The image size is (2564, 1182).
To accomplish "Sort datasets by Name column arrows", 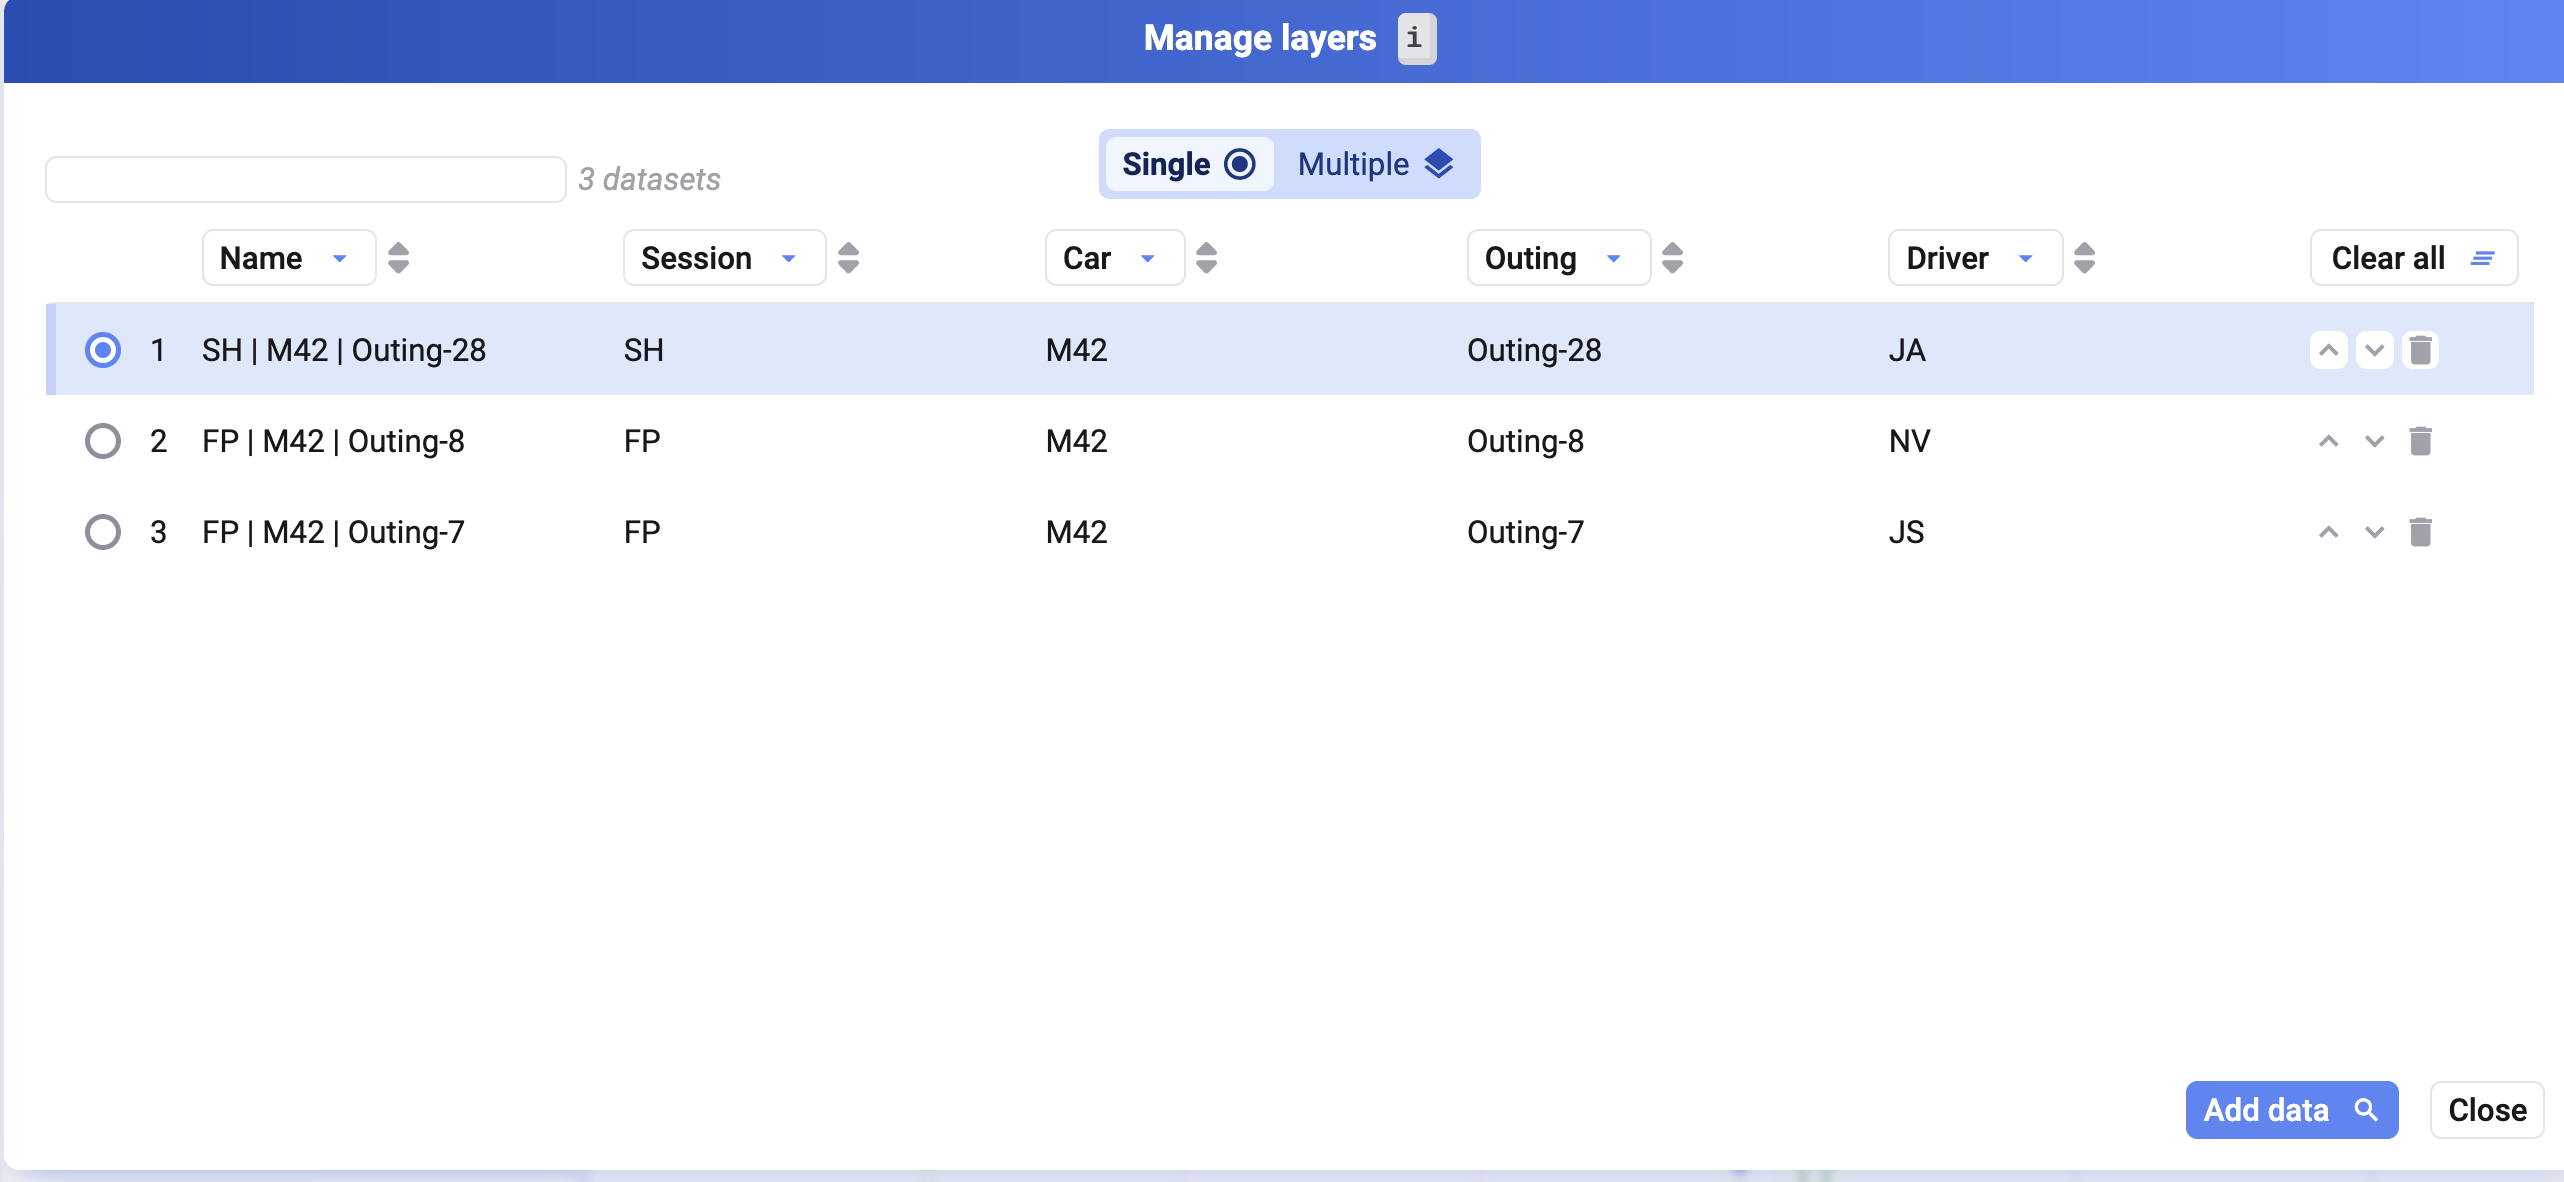I will [398, 258].
